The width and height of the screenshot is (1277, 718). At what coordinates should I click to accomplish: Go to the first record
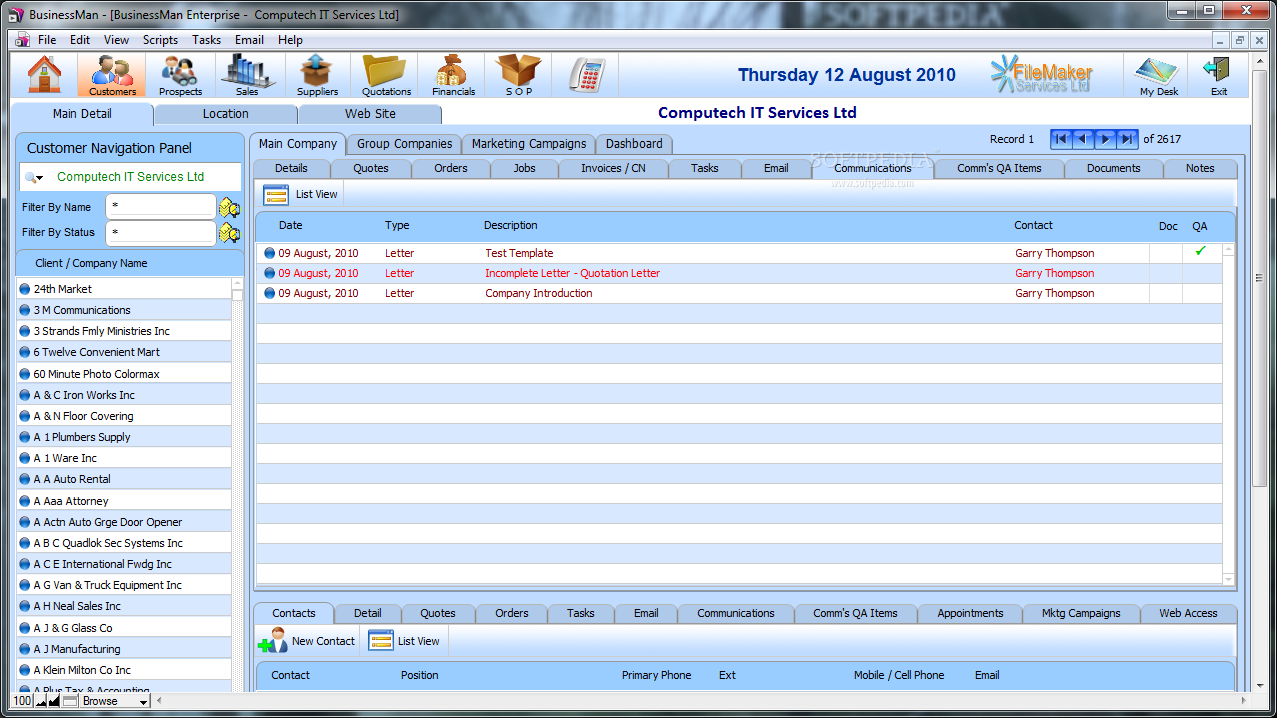pos(1061,139)
